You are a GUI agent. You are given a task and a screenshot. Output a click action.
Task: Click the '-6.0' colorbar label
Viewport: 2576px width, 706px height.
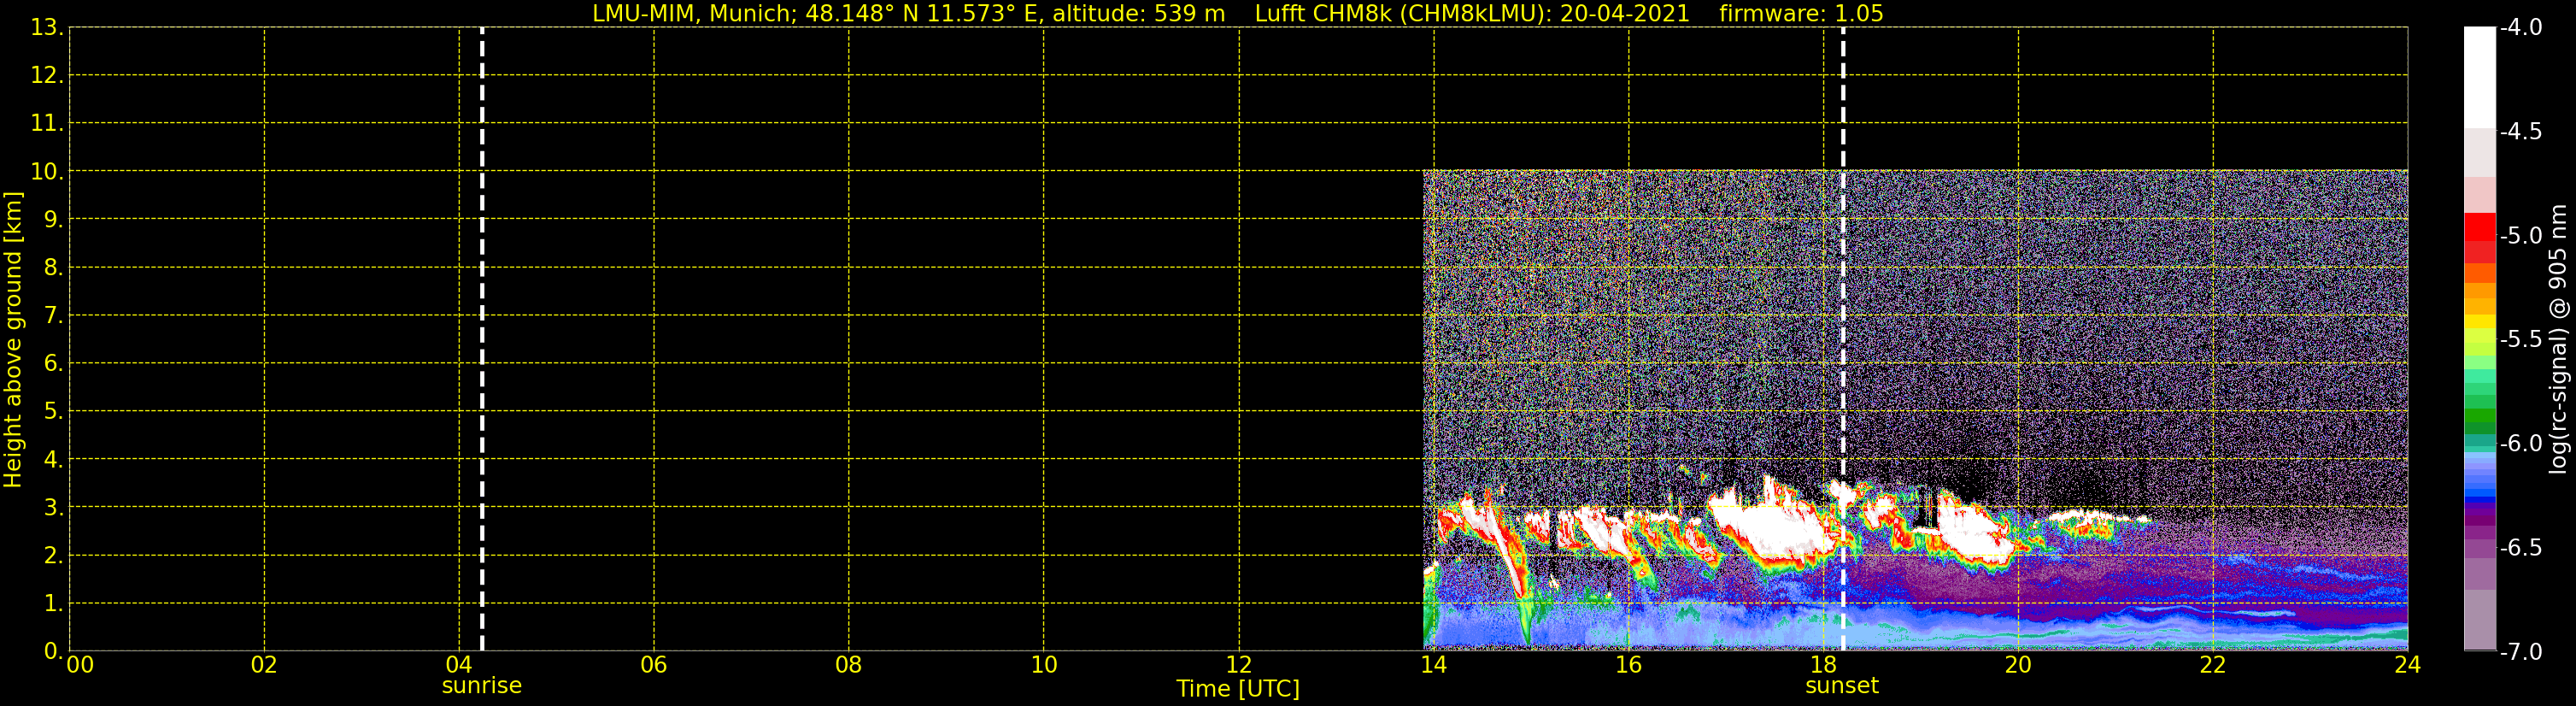click(2521, 443)
